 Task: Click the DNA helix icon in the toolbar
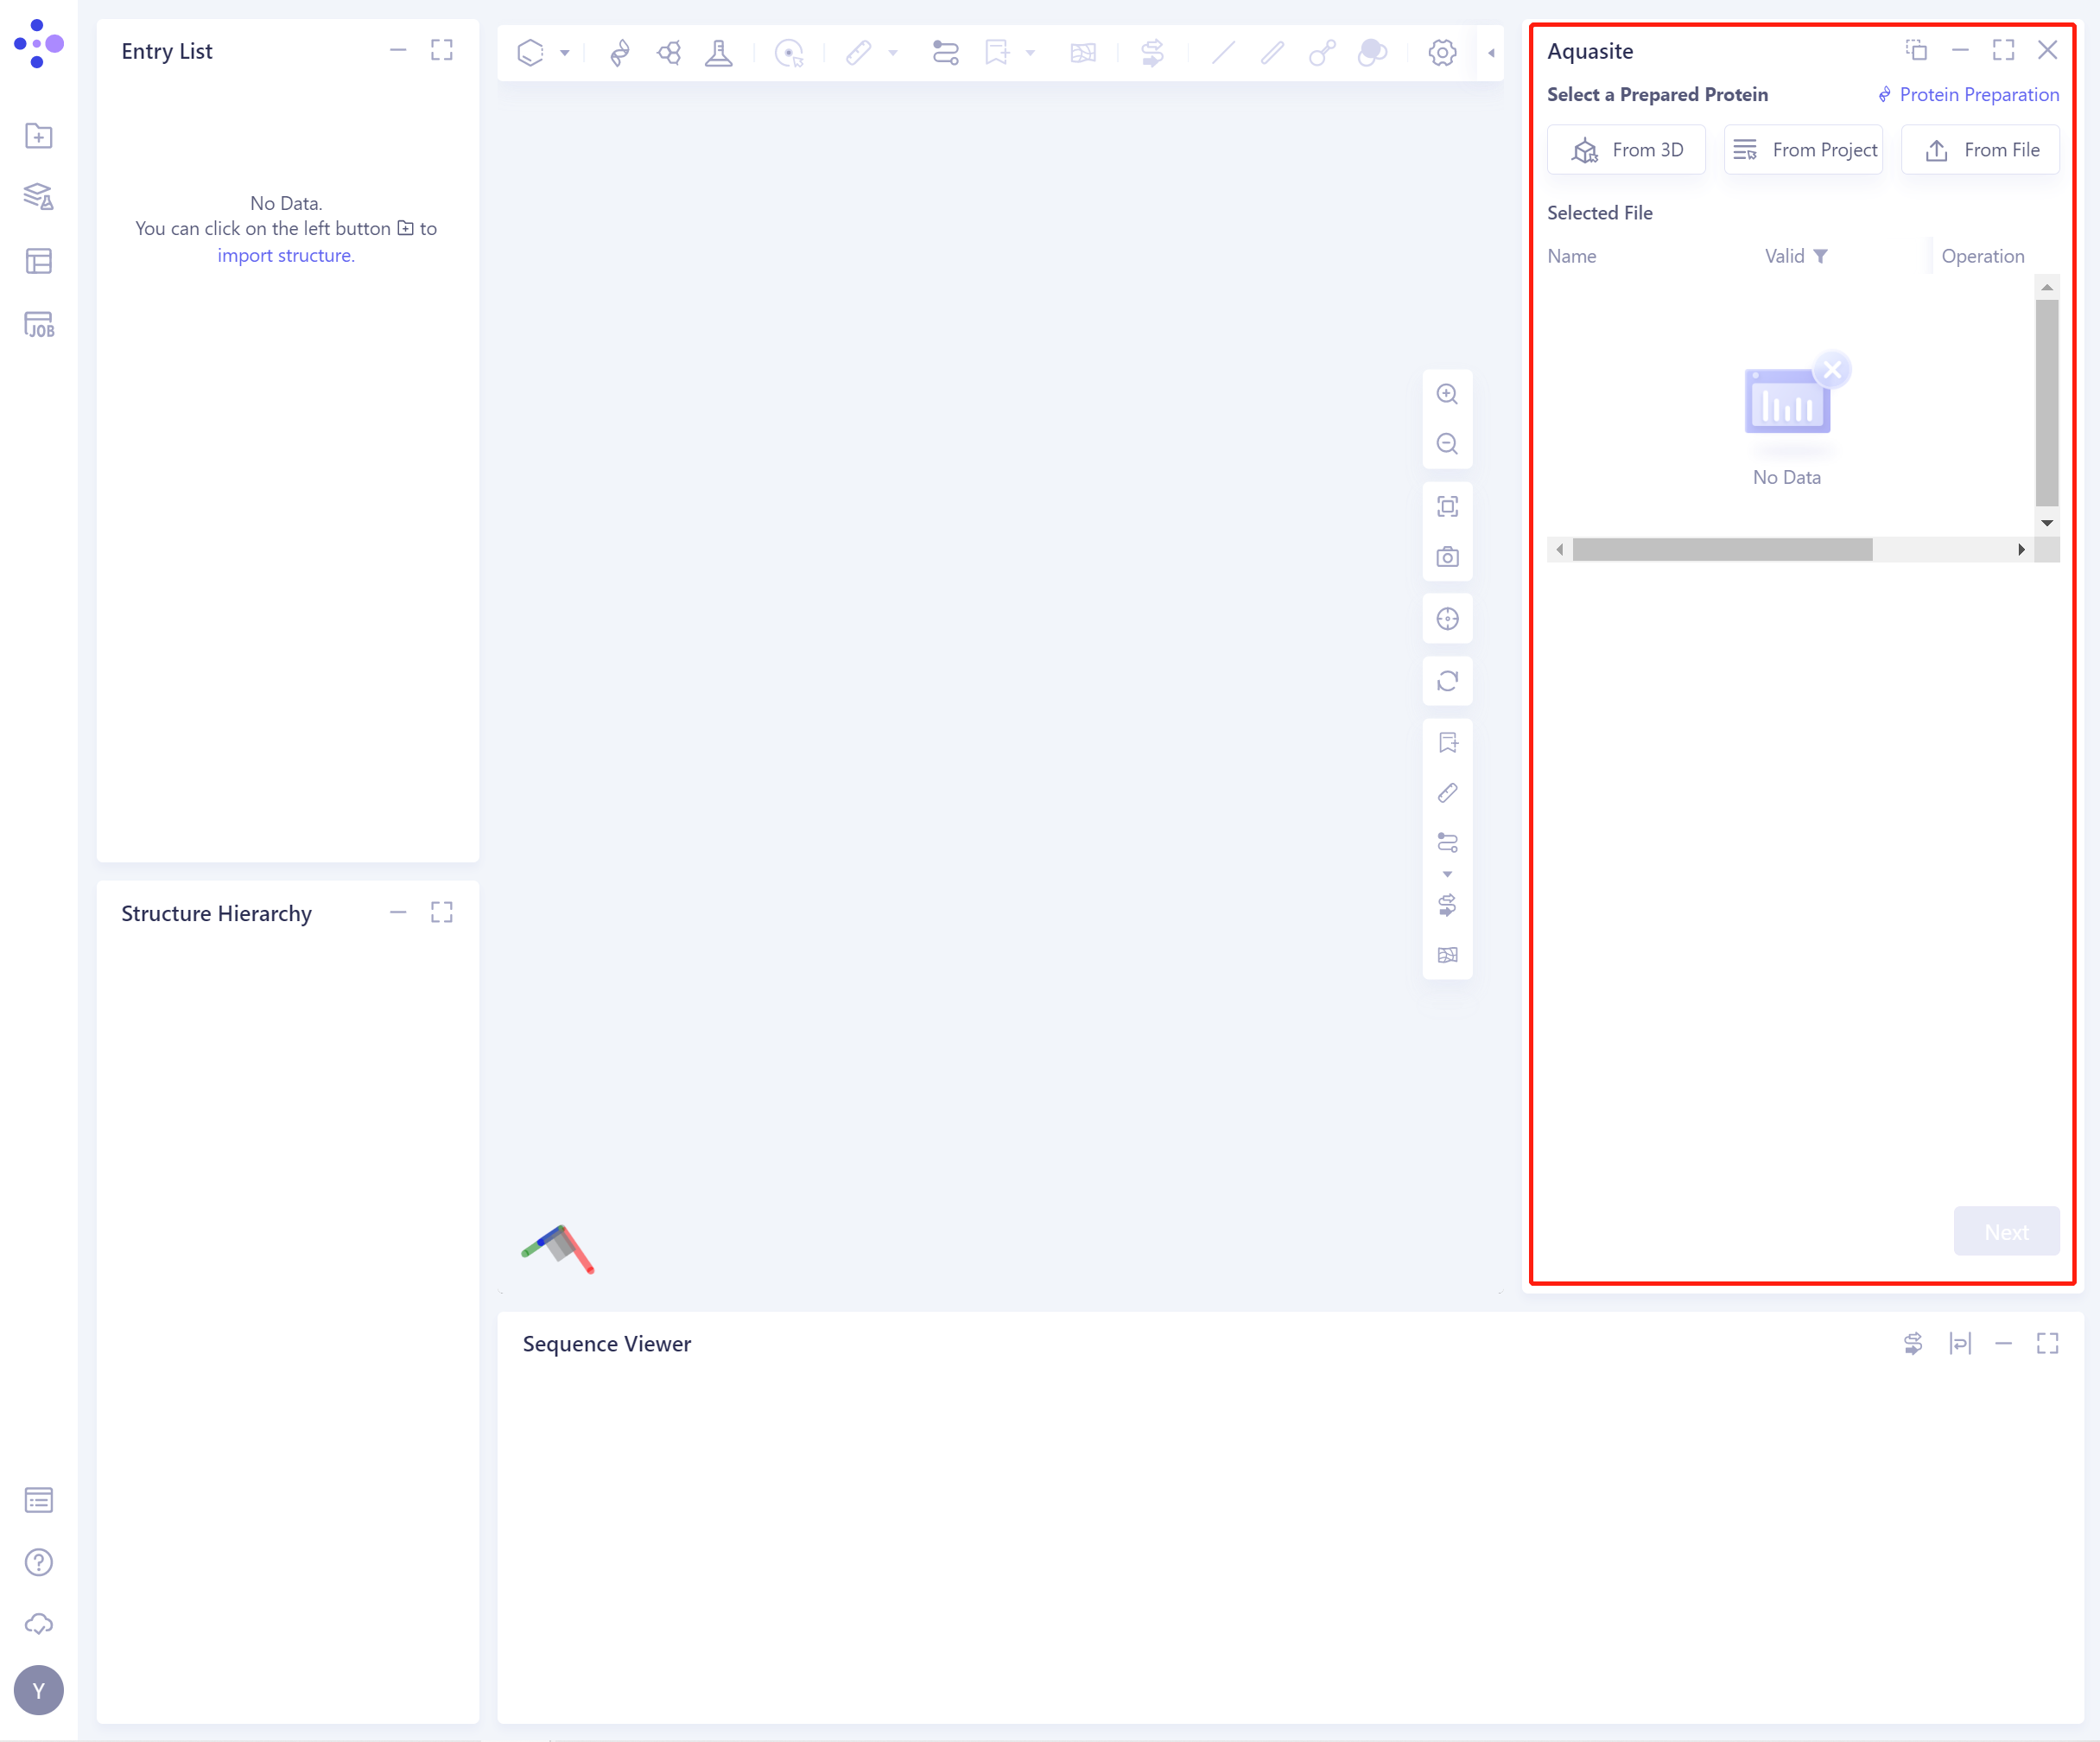point(620,53)
